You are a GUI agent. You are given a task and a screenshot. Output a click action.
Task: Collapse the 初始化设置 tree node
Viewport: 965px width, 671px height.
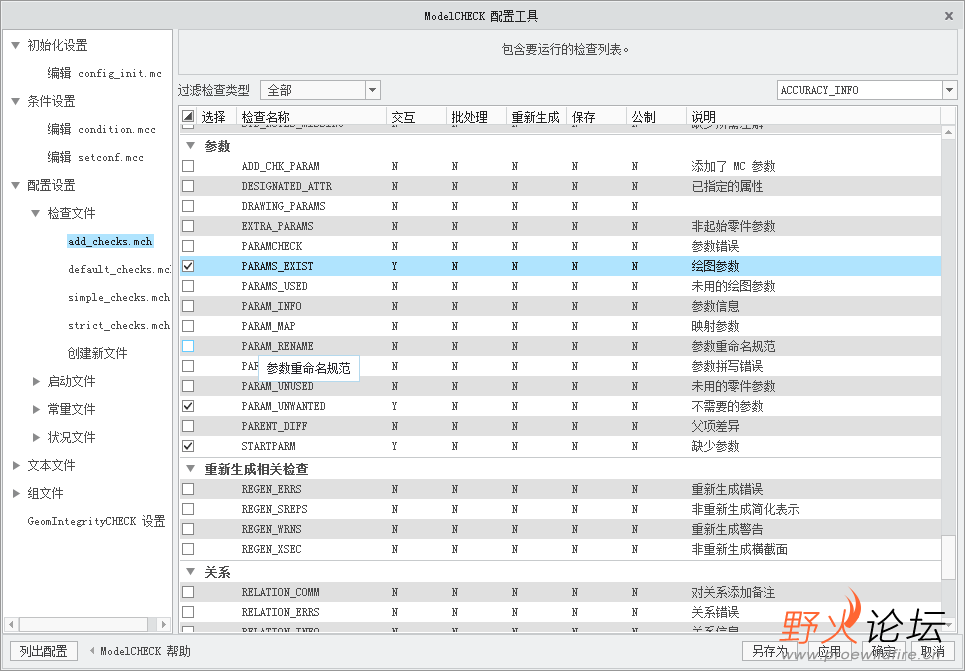pos(16,45)
